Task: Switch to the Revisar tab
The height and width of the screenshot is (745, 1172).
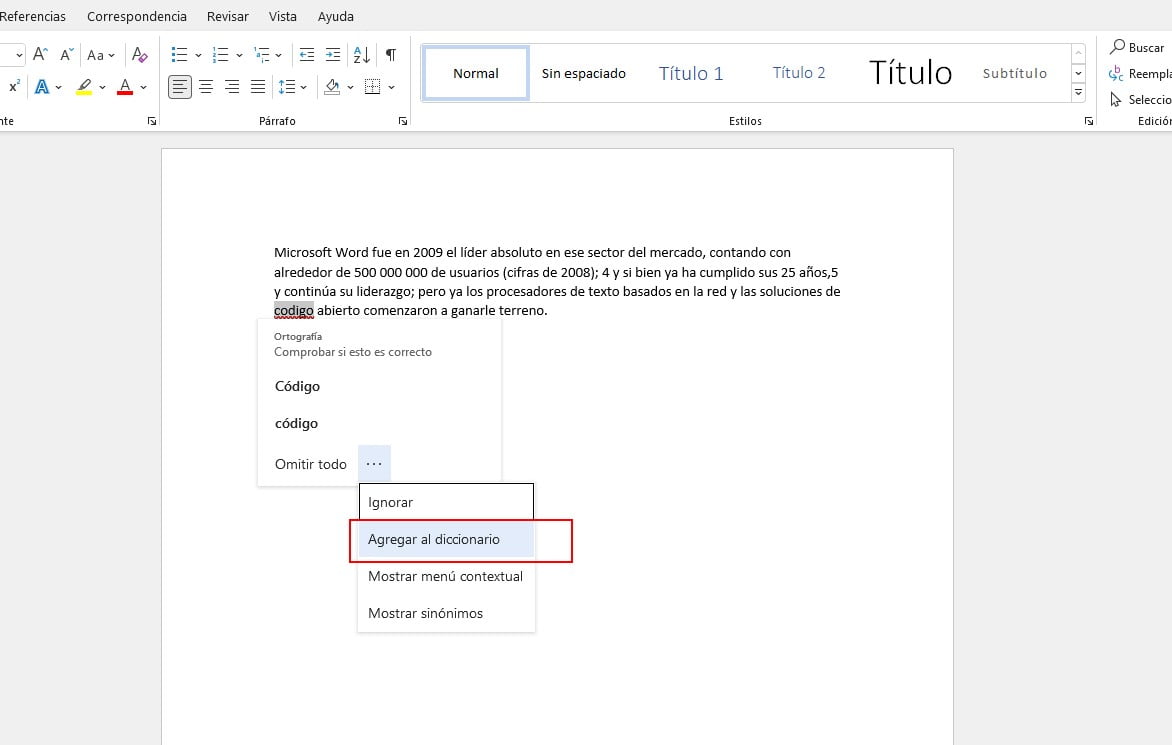Action: click(228, 16)
